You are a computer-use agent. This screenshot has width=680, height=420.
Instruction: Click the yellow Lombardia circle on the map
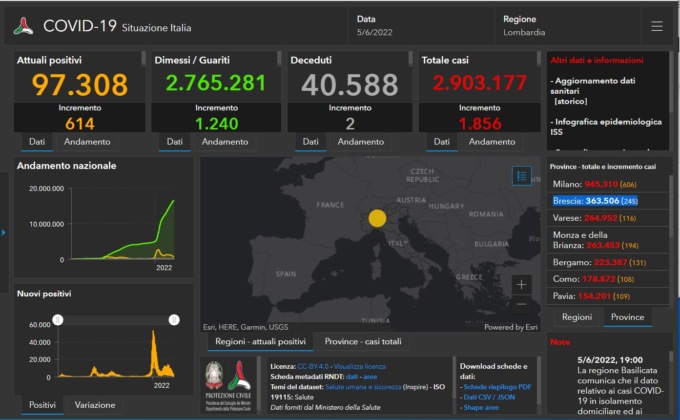(x=377, y=218)
